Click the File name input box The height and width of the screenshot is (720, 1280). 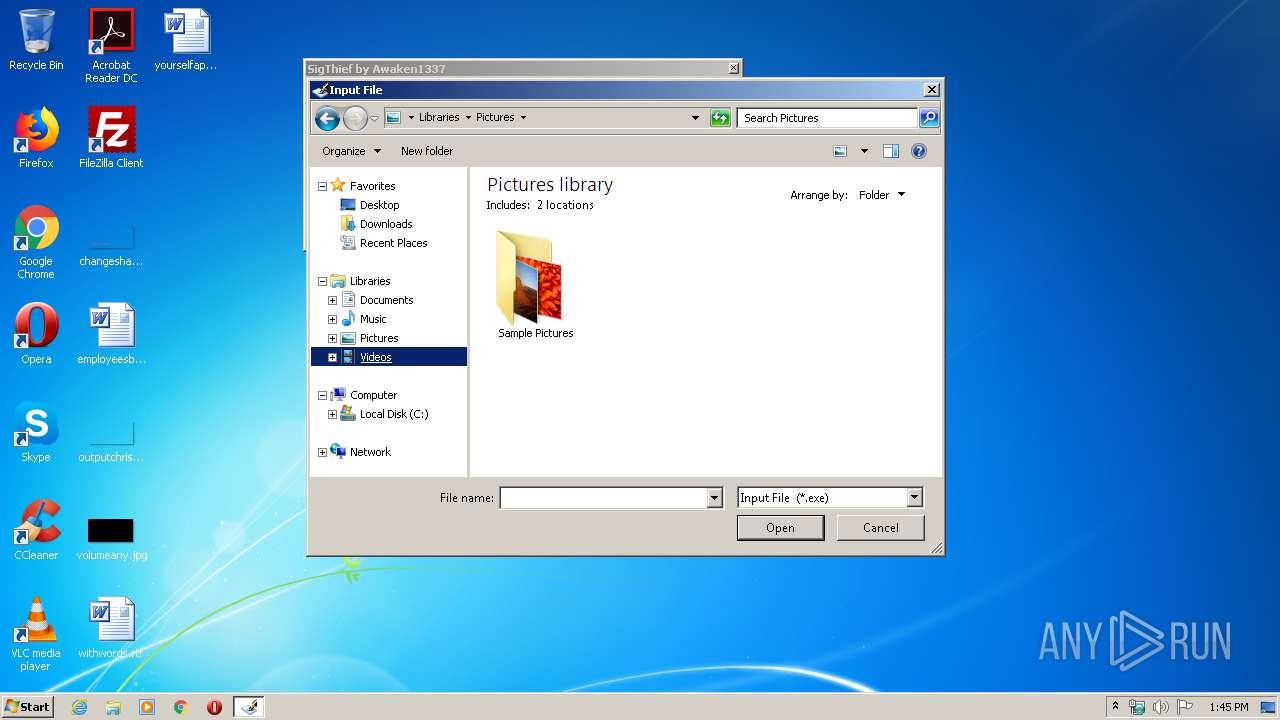click(x=603, y=498)
